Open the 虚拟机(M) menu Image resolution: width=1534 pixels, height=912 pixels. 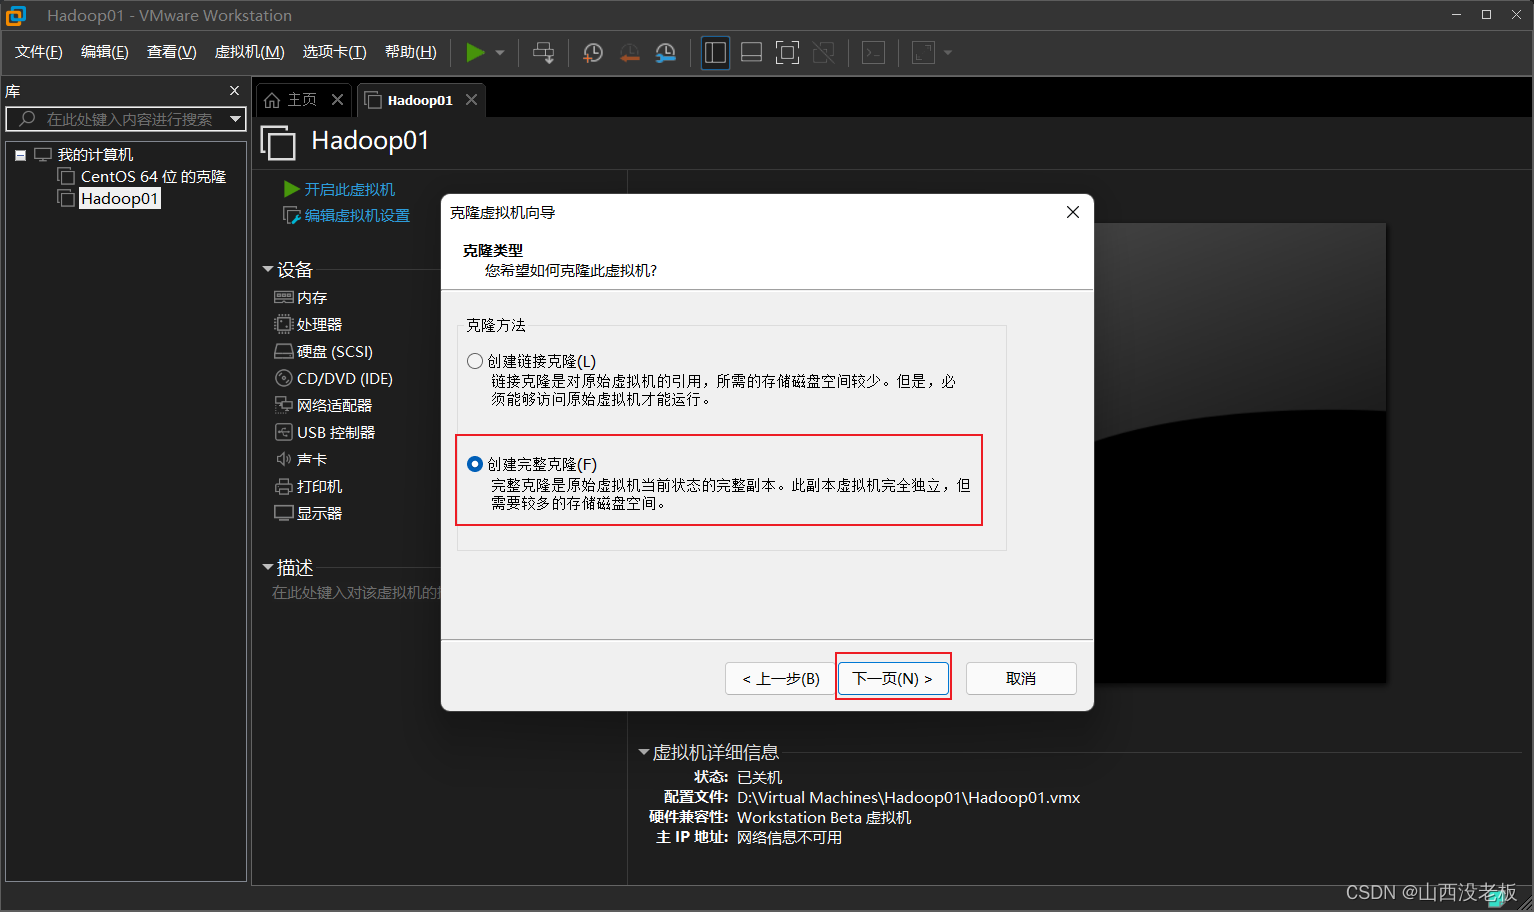[x=250, y=52]
